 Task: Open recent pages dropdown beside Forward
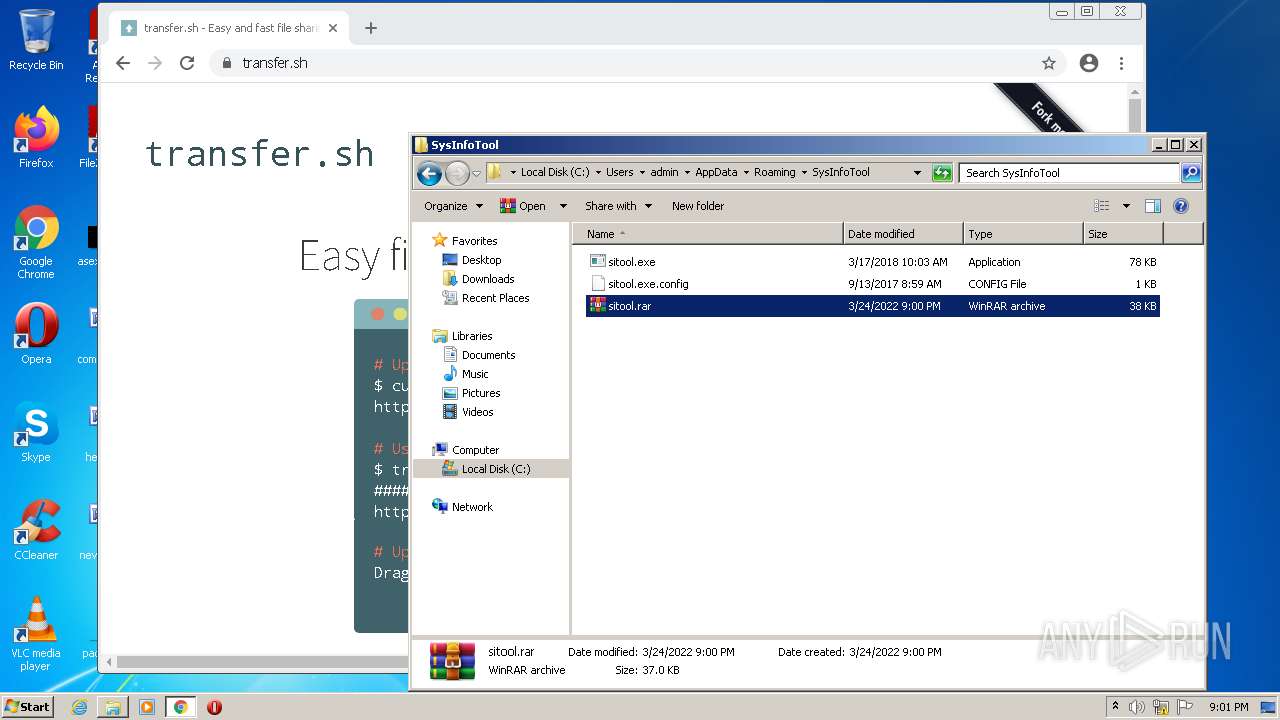[x=476, y=173]
